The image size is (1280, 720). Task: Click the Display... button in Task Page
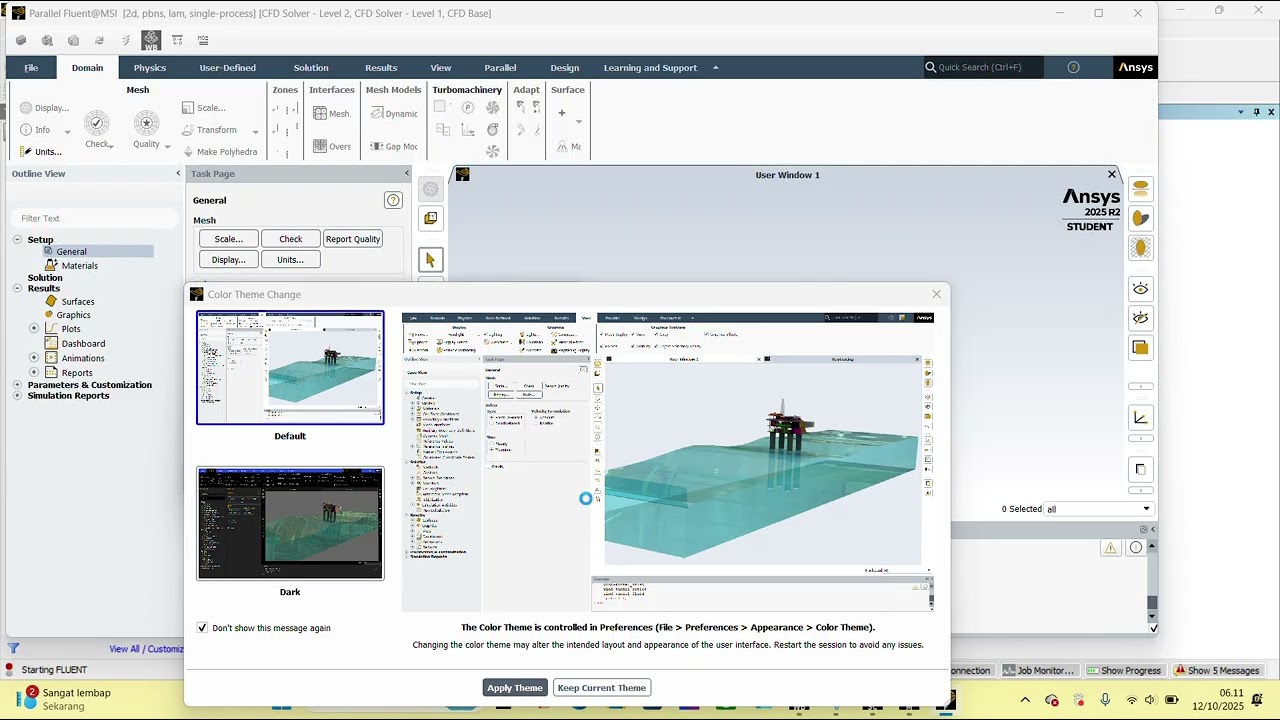tap(229, 259)
